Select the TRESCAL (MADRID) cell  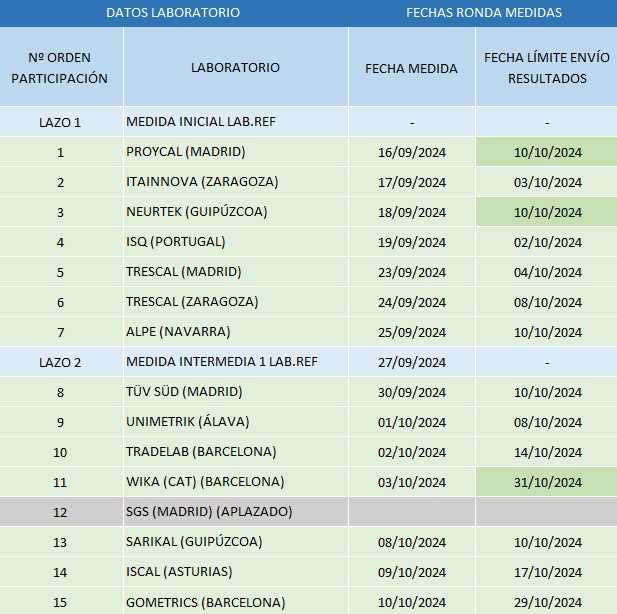[x=236, y=272]
